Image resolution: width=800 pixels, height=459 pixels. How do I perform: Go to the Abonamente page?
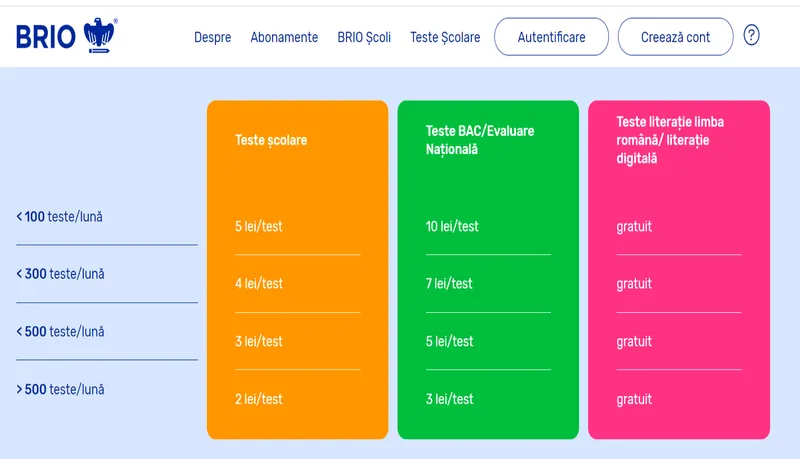coord(284,37)
